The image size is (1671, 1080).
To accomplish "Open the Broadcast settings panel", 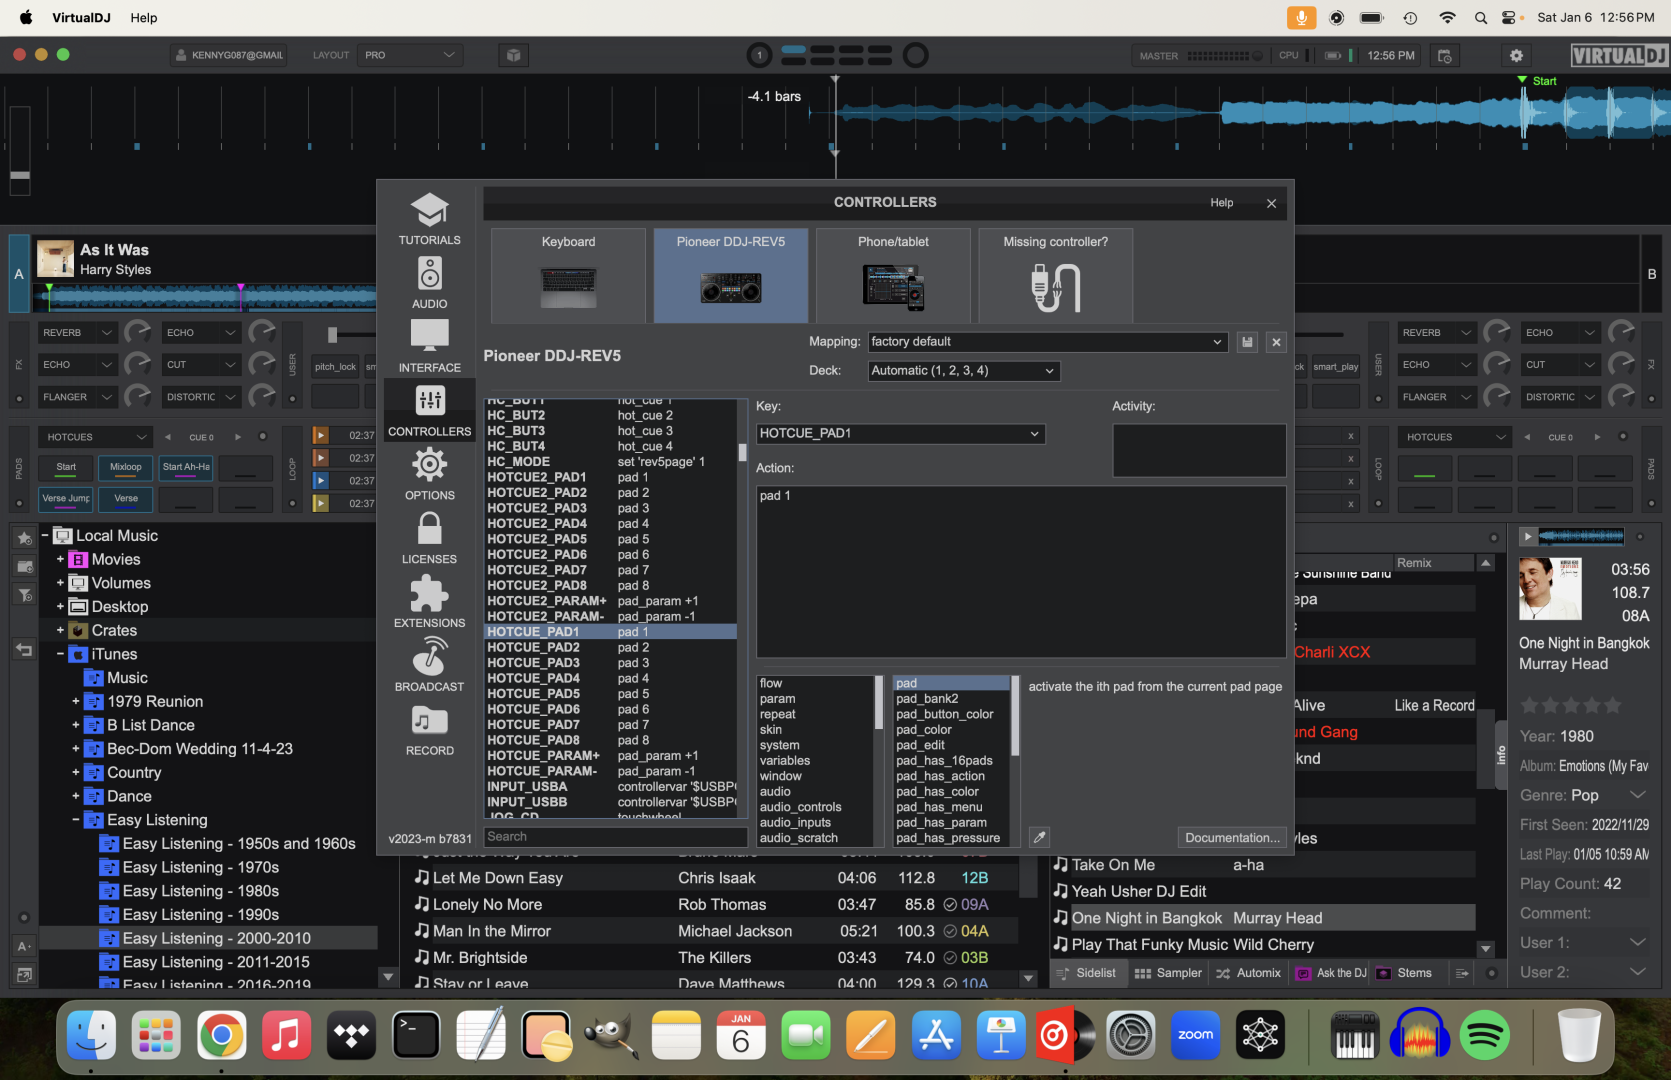I will 429,664.
